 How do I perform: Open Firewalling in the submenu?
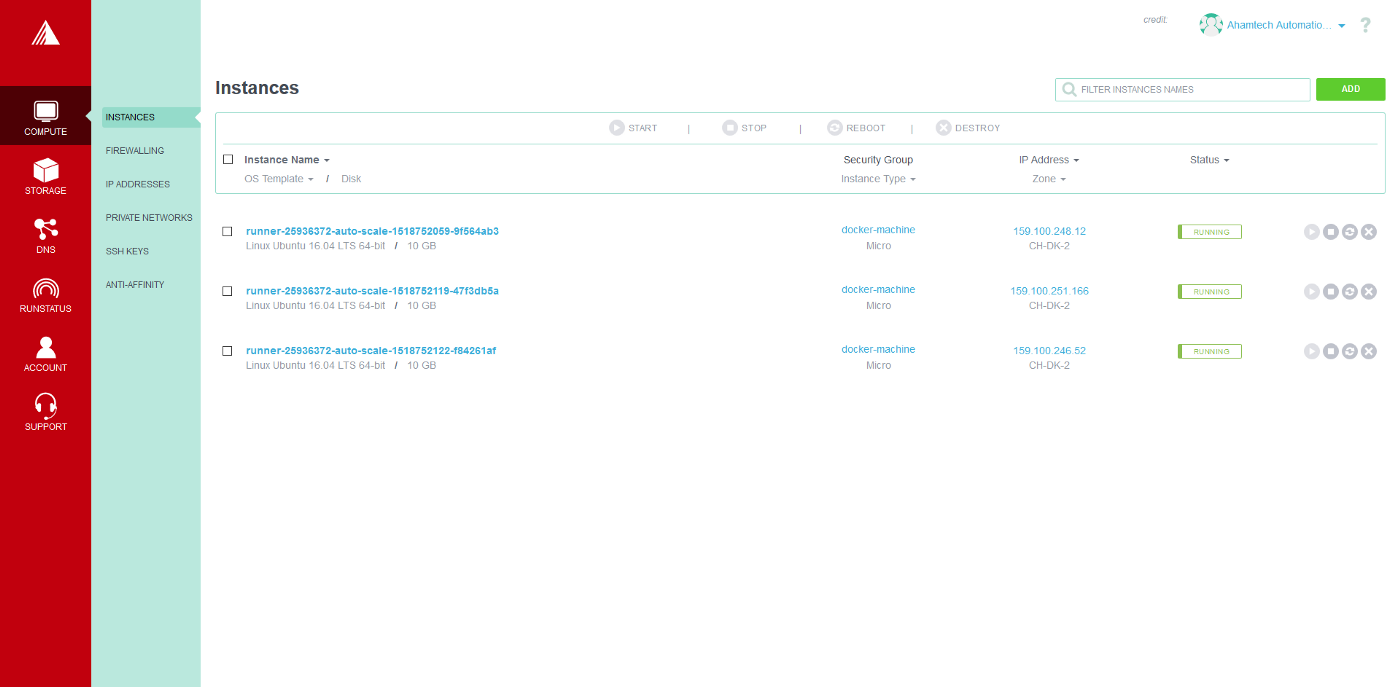[135, 151]
